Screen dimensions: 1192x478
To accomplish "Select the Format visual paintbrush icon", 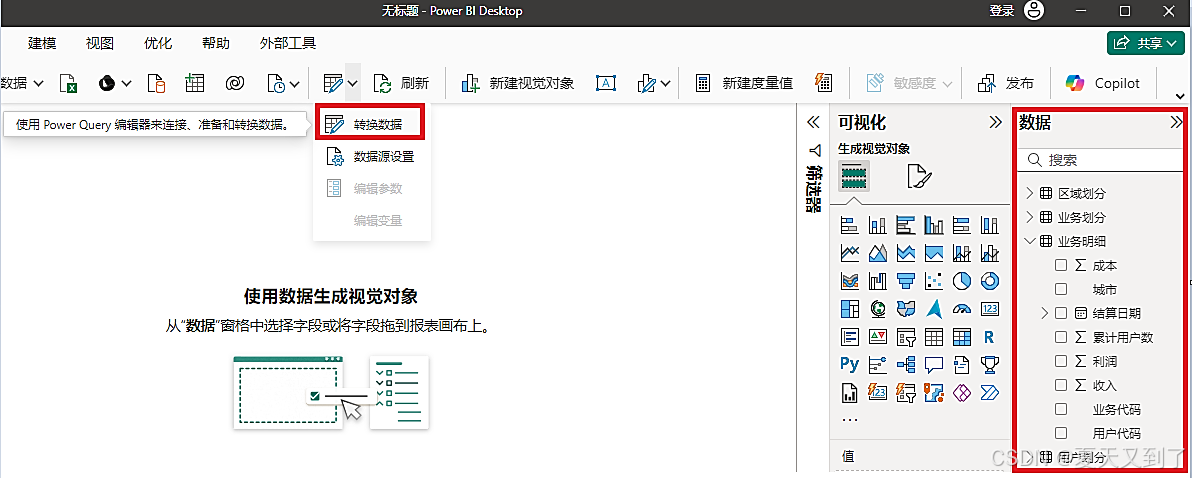I will point(918,176).
